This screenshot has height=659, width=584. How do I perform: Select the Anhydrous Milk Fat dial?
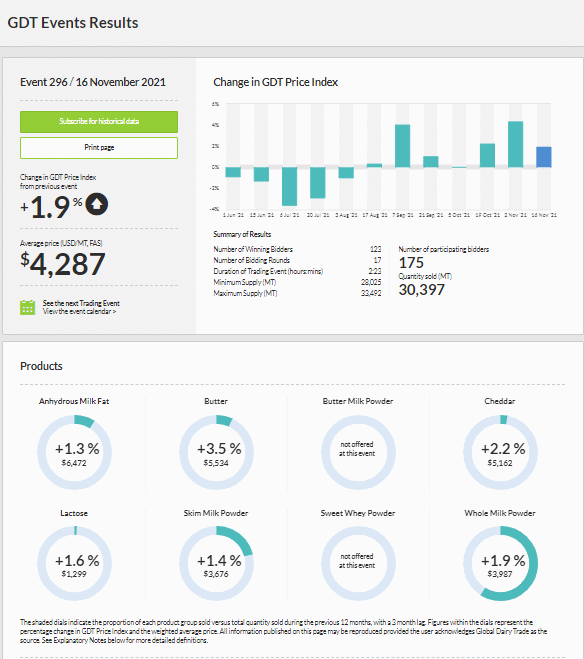[74, 452]
